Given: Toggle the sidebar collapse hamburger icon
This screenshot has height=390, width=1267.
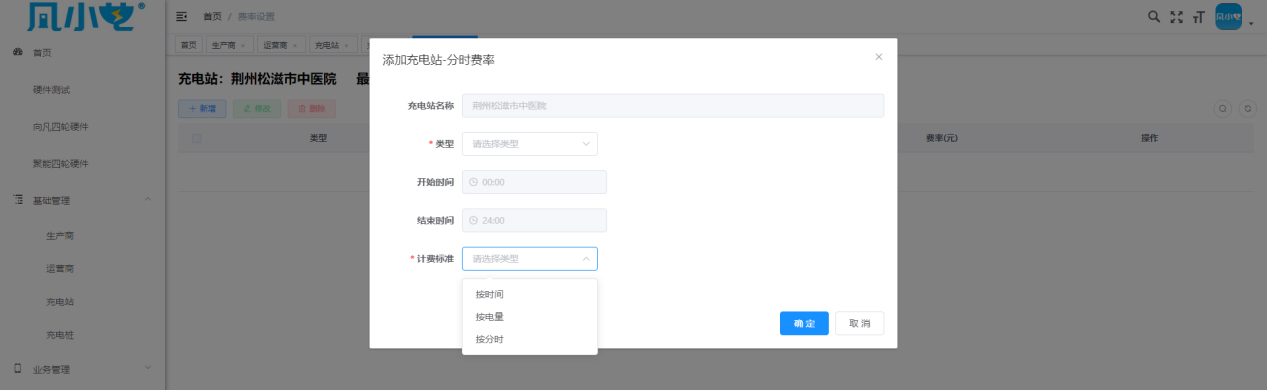Looking at the screenshot, I should (x=181, y=16).
